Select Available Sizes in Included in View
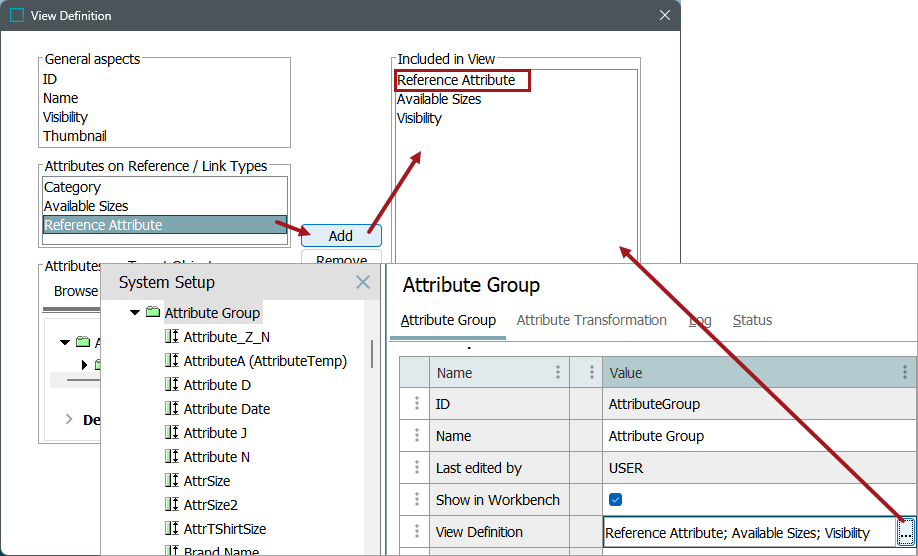 pyautogui.click(x=439, y=99)
